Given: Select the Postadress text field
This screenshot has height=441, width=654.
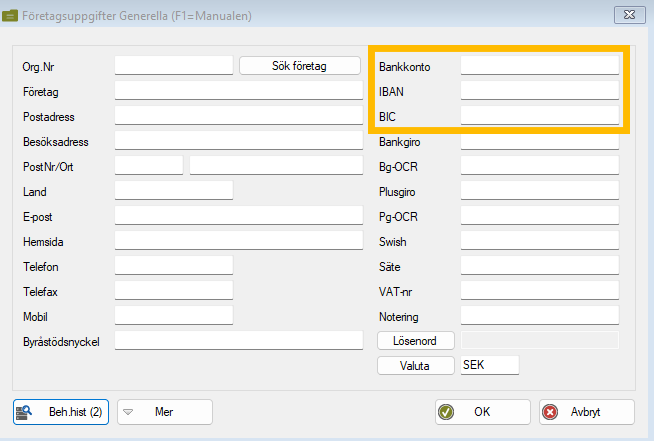Looking at the screenshot, I should [x=238, y=116].
